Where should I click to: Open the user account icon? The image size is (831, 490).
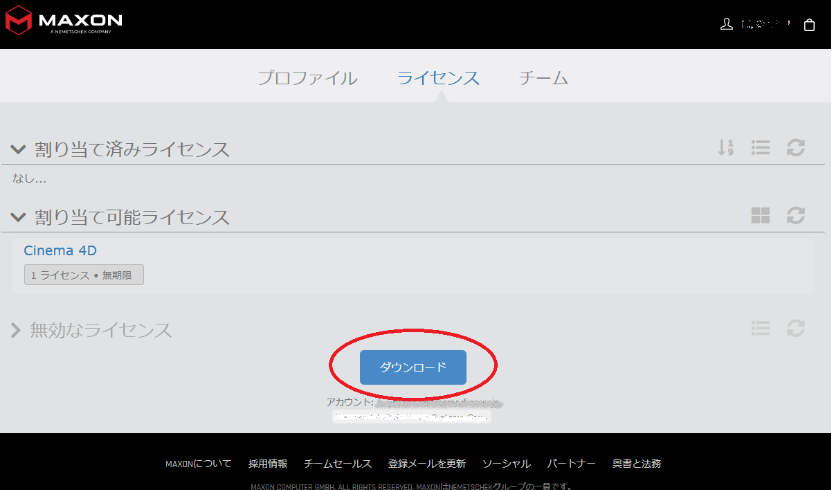pos(727,24)
